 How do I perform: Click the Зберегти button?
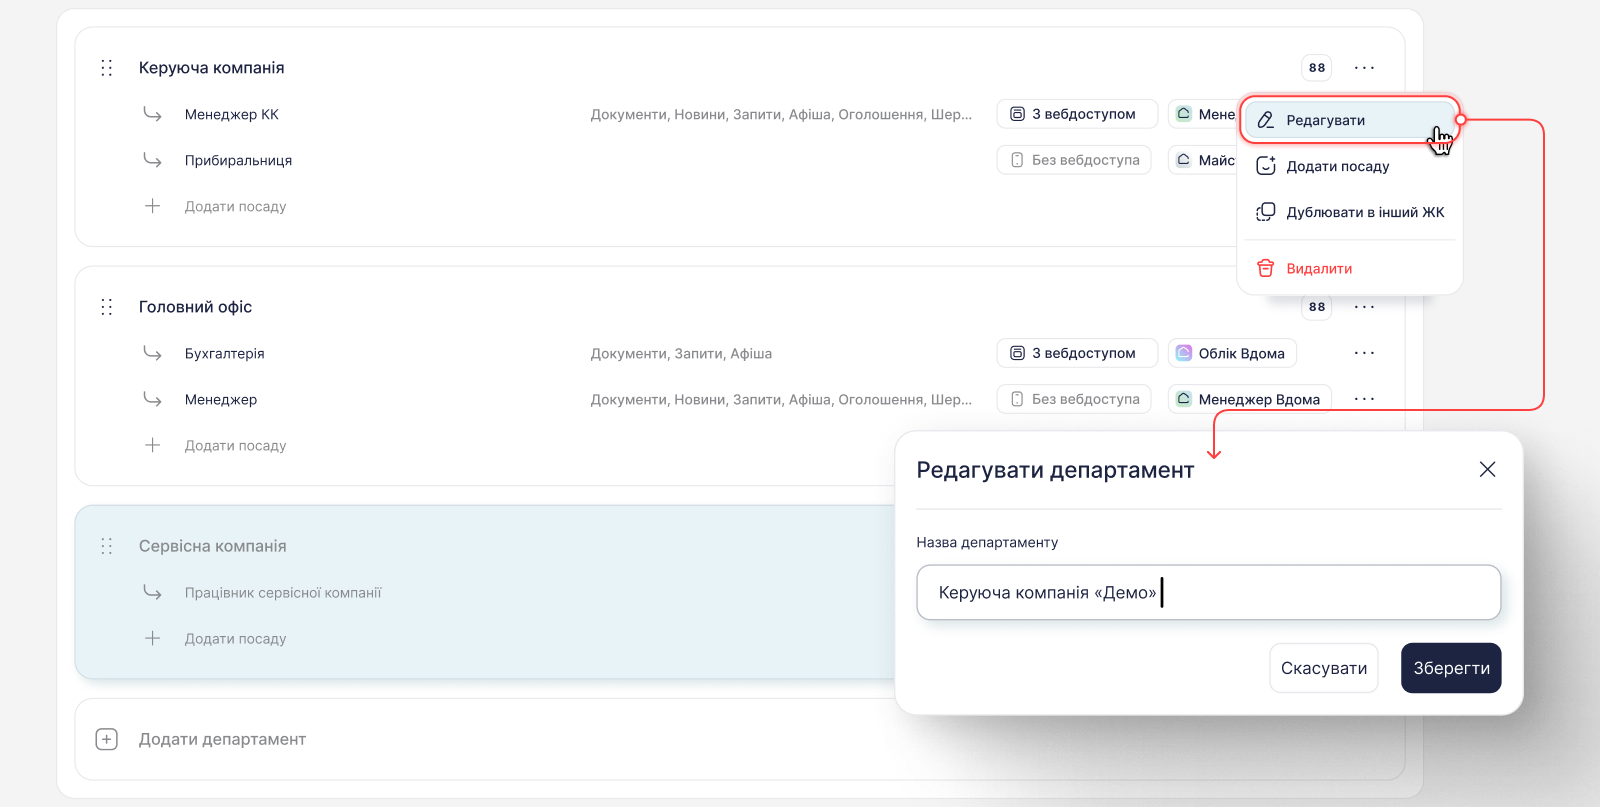1451,668
